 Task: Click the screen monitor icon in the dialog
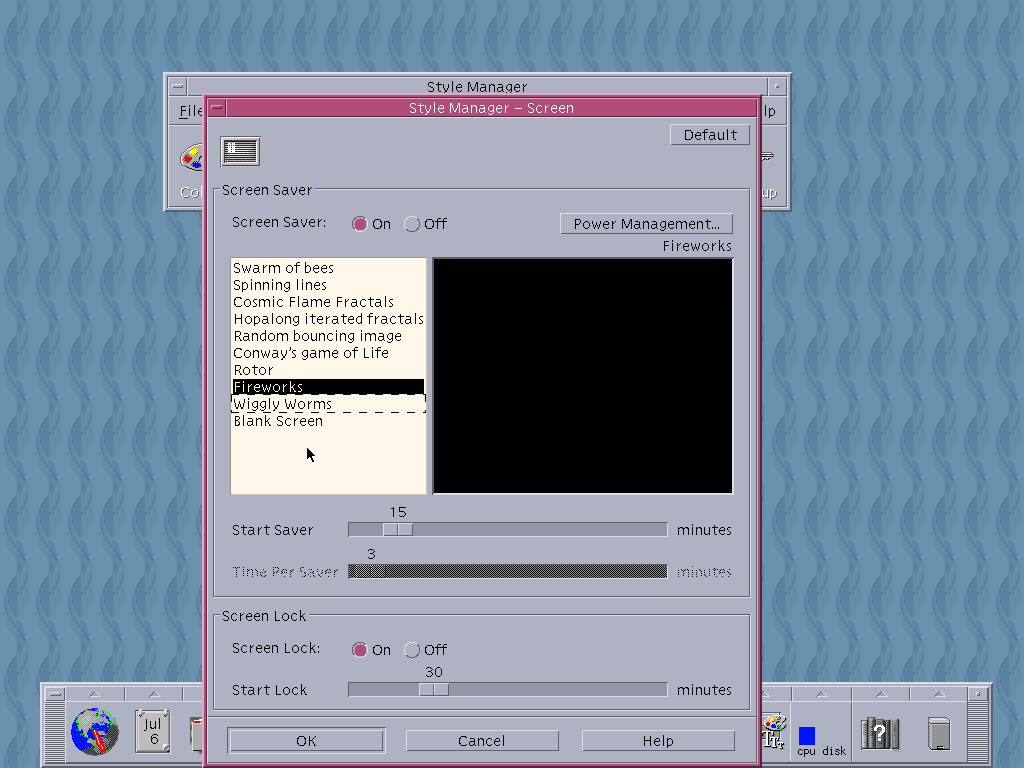pyautogui.click(x=240, y=152)
